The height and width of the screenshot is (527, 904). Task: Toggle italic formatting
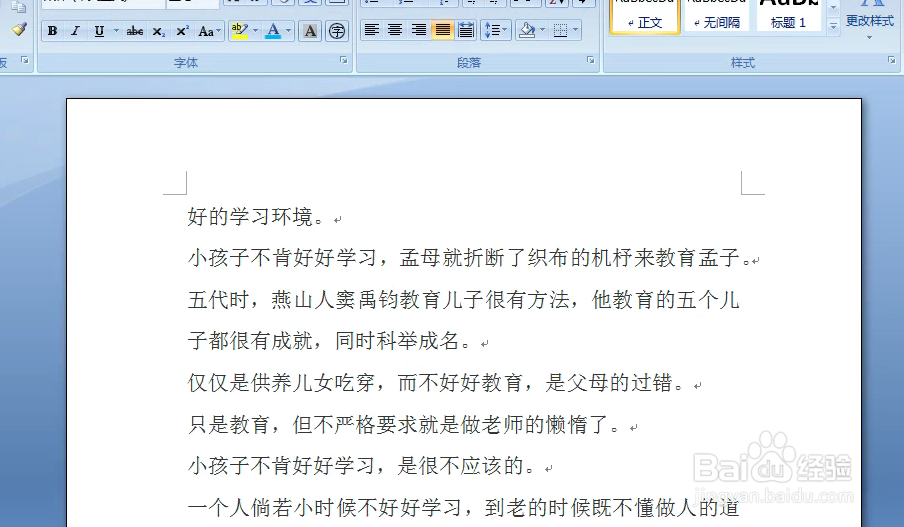pyautogui.click(x=75, y=31)
